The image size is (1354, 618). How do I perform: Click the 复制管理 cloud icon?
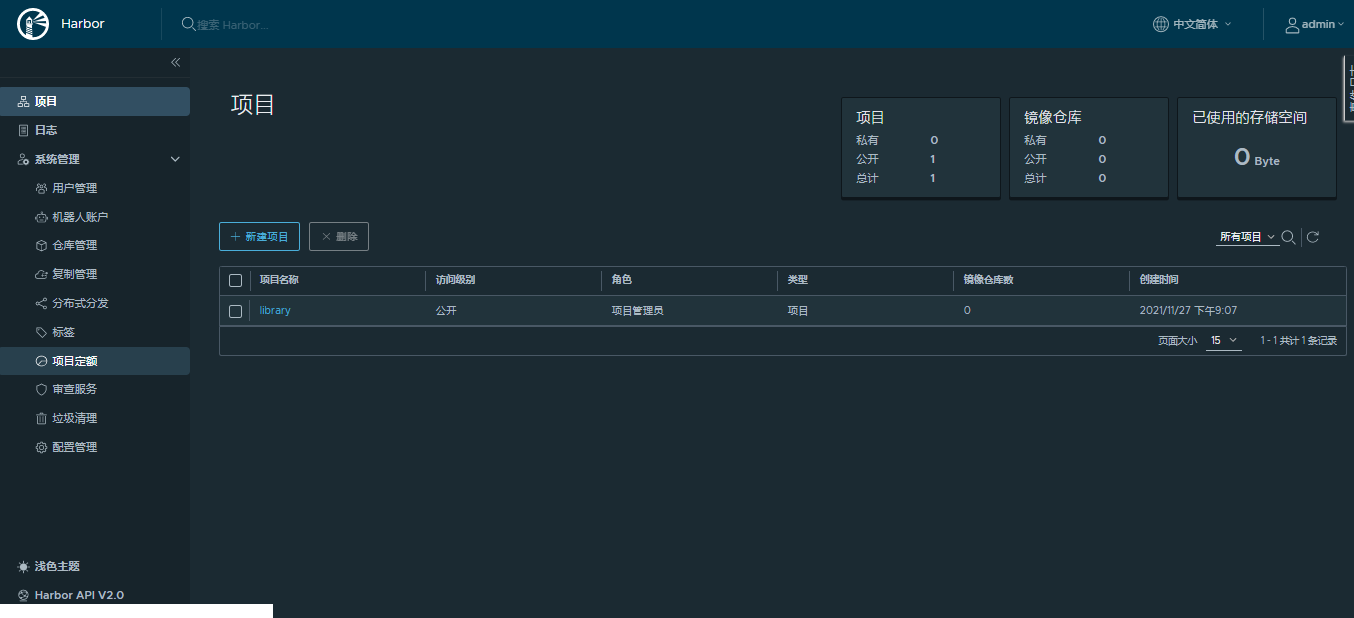(x=41, y=274)
